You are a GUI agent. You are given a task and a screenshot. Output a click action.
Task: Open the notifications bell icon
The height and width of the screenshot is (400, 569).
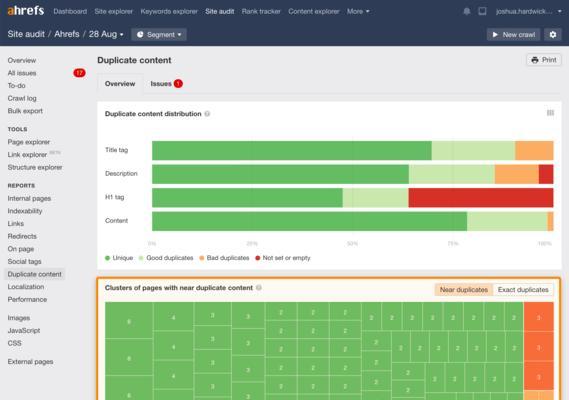(467, 11)
